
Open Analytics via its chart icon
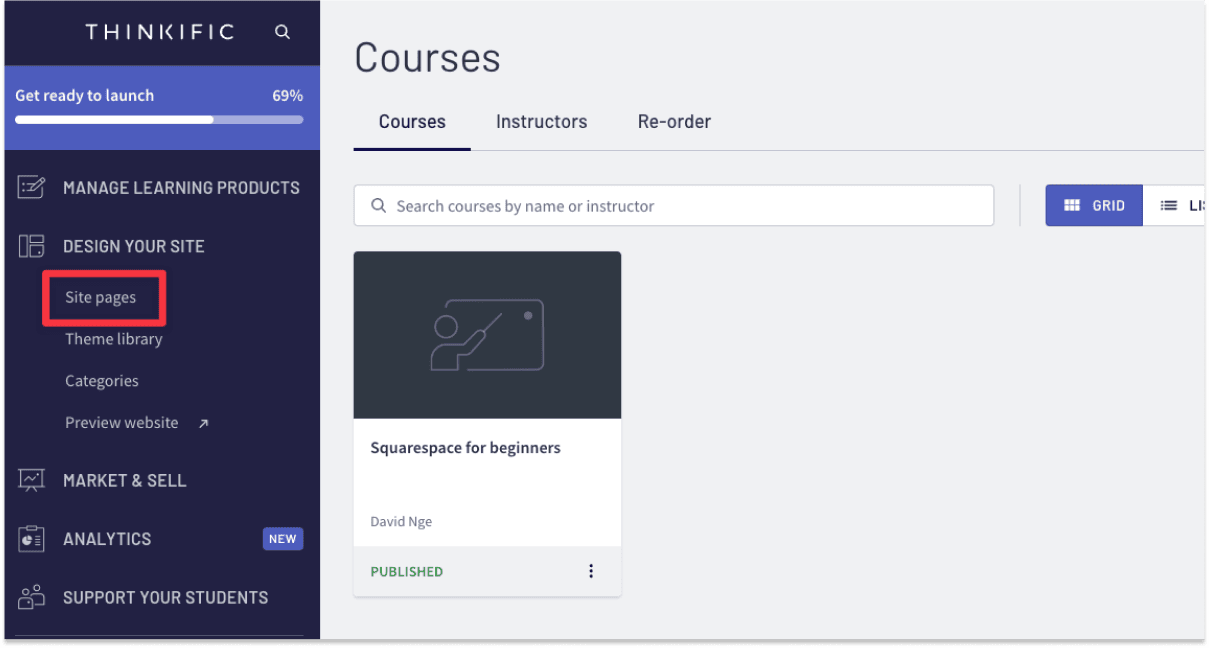coord(31,539)
